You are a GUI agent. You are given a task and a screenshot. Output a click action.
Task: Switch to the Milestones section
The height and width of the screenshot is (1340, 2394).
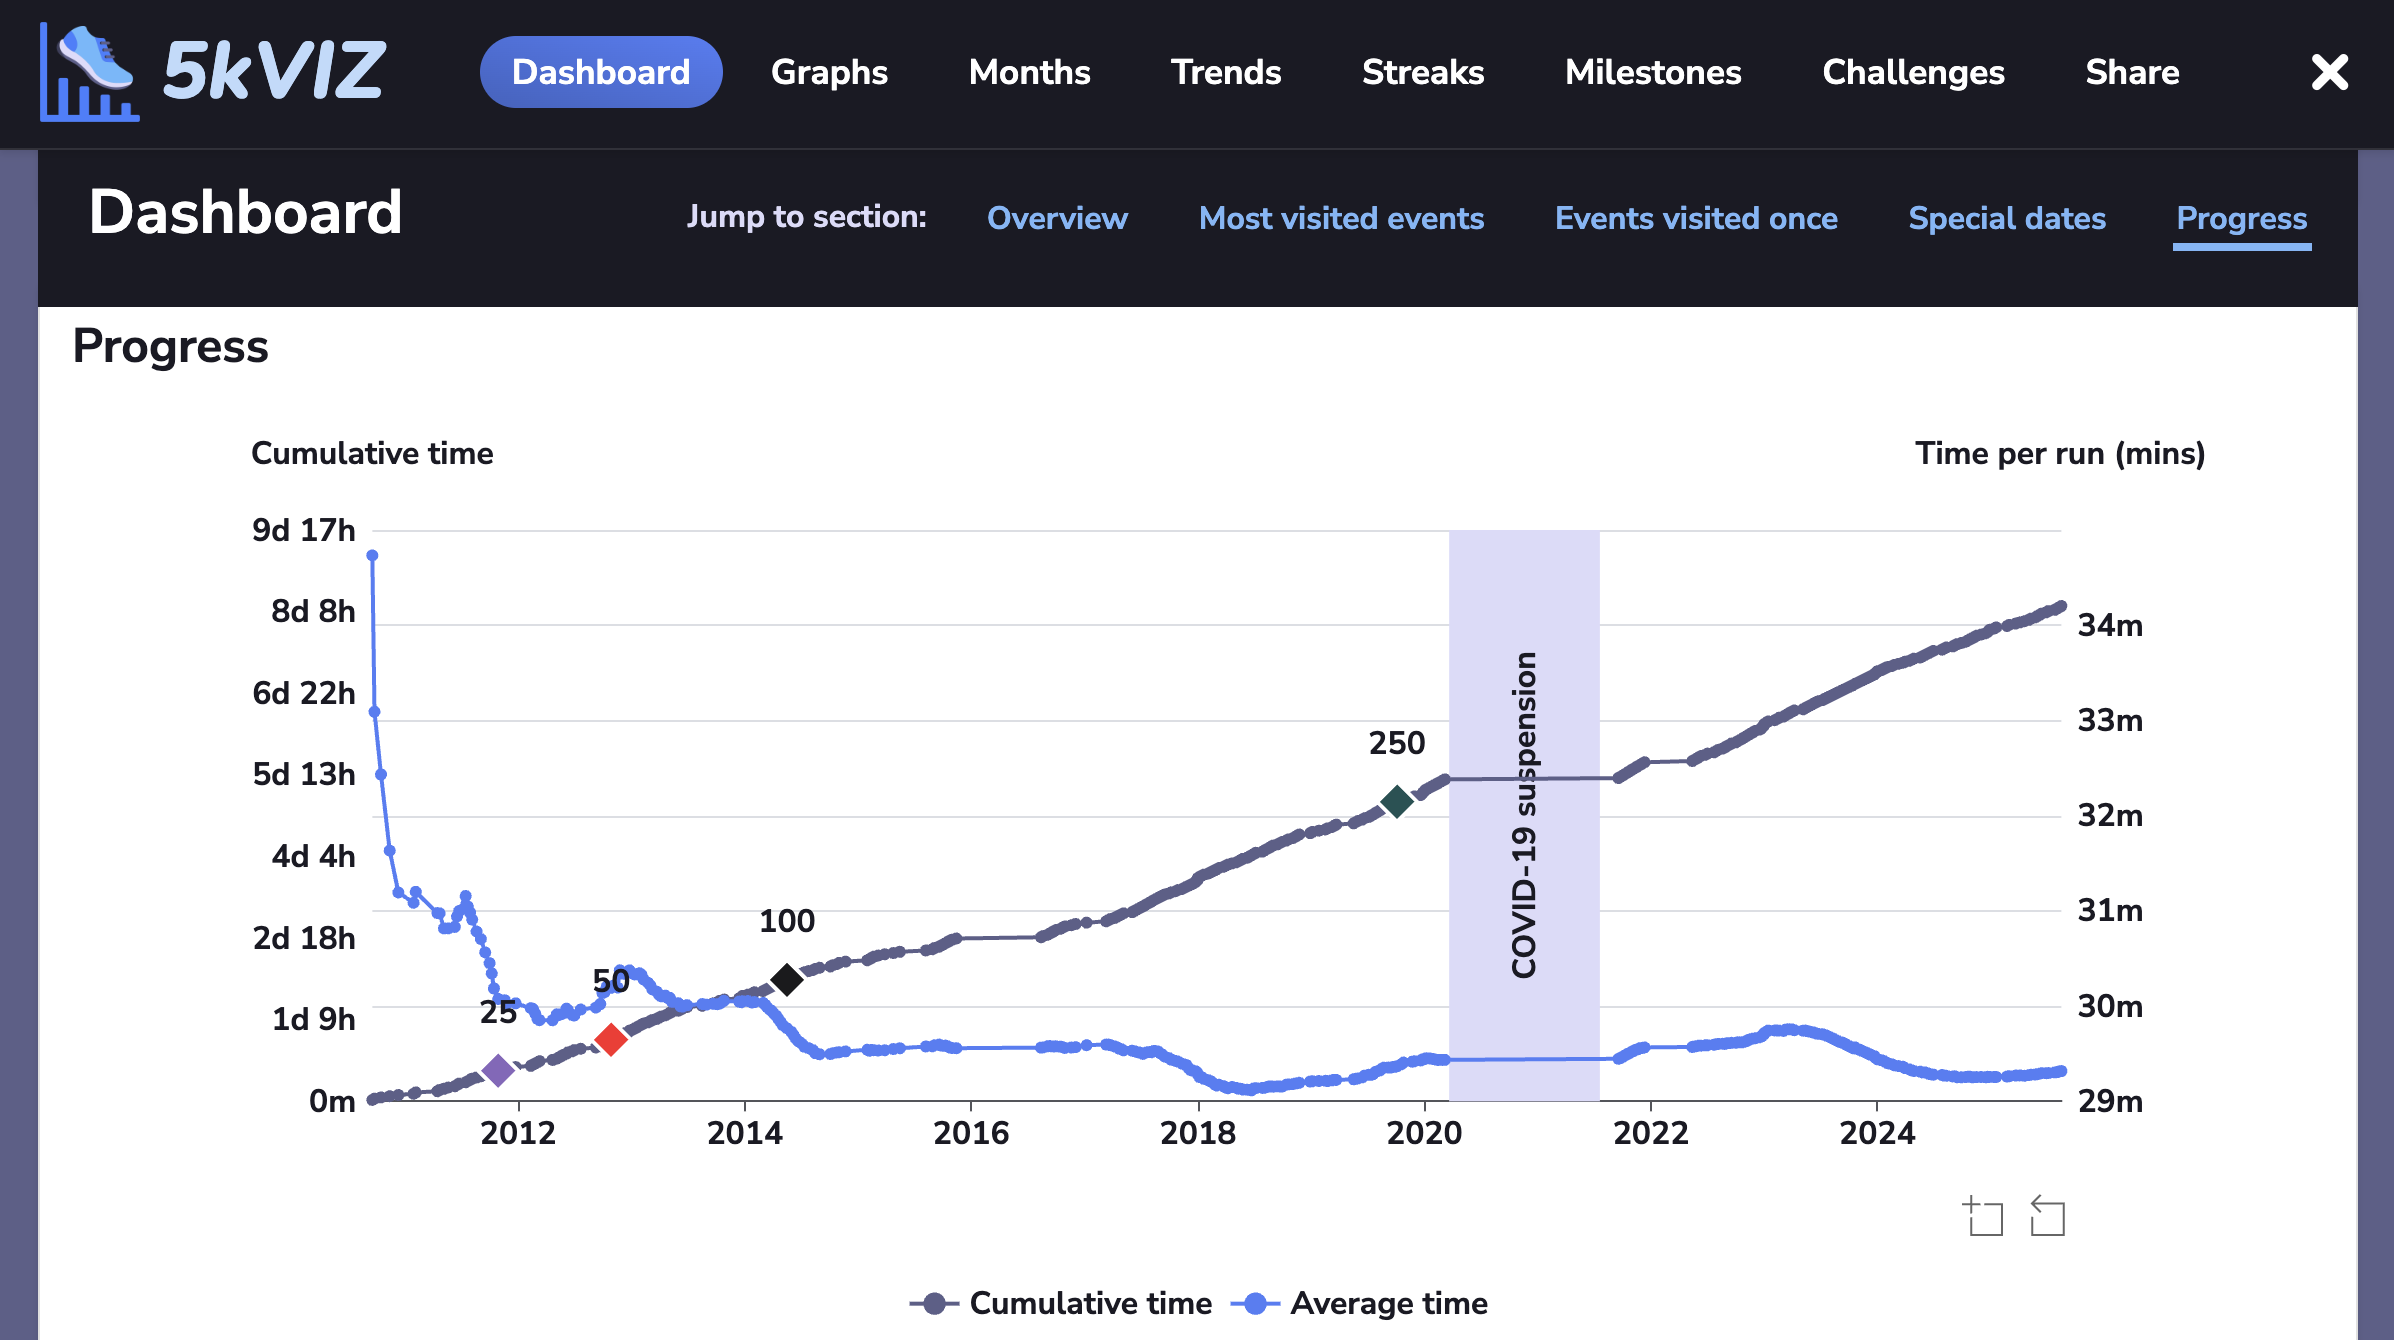[1652, 72]
